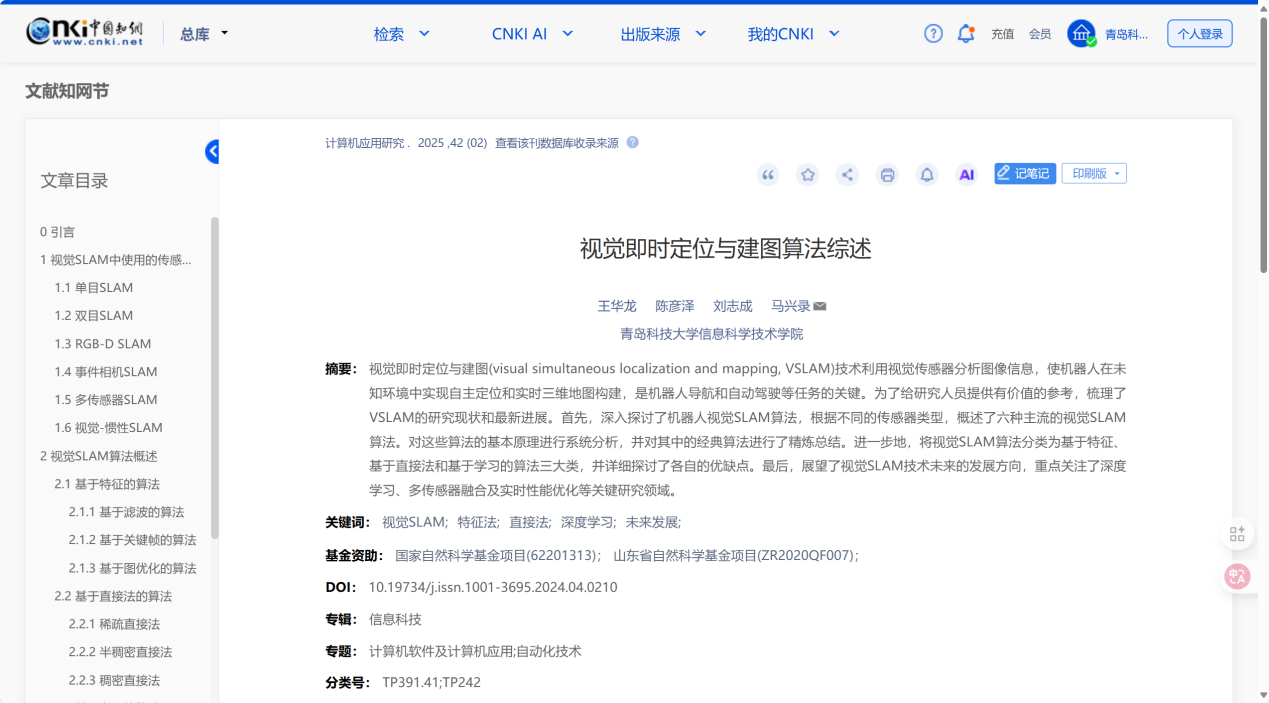Open the AI assistant icon
Image resolution: width=1269 pixels, height=703 pixels.
[966, 175]
